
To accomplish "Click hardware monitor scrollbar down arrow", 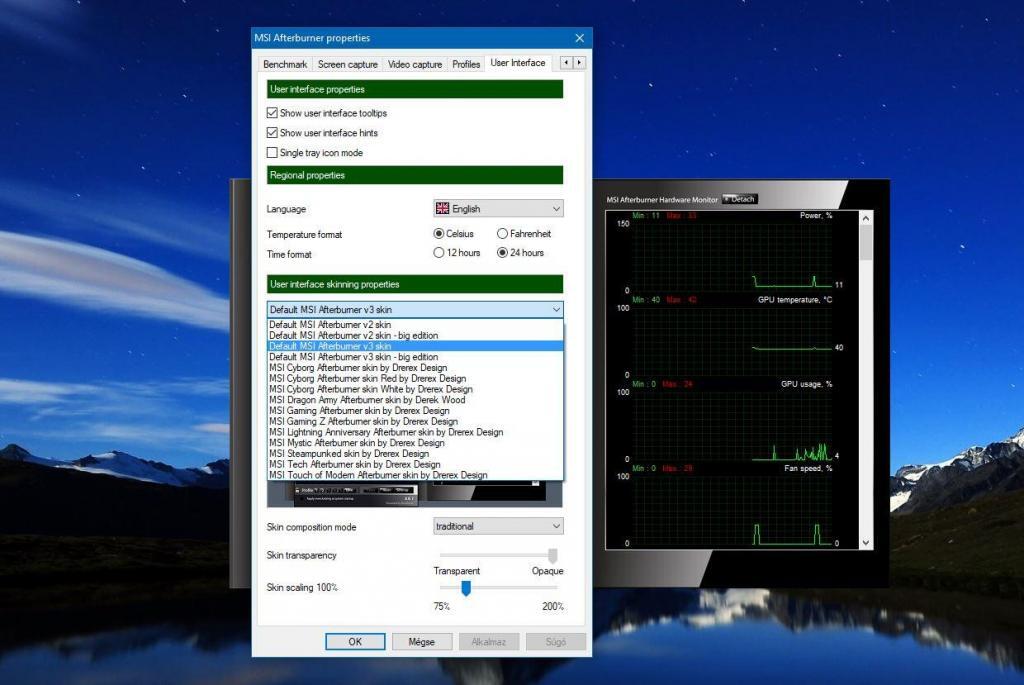I will coord(865,542).
